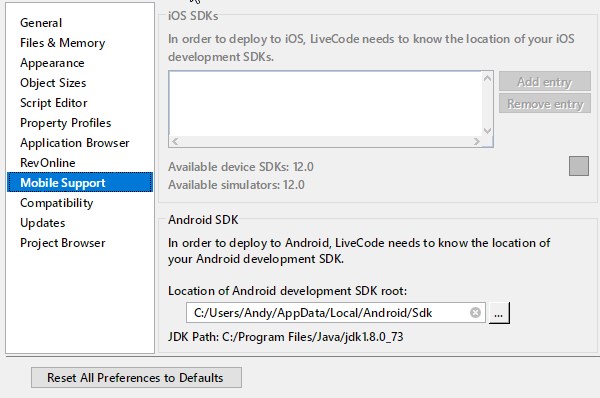Click the gray square beside available SDKs
The height and width of the screenshot is (398, 600).
(x=579, y=166)
